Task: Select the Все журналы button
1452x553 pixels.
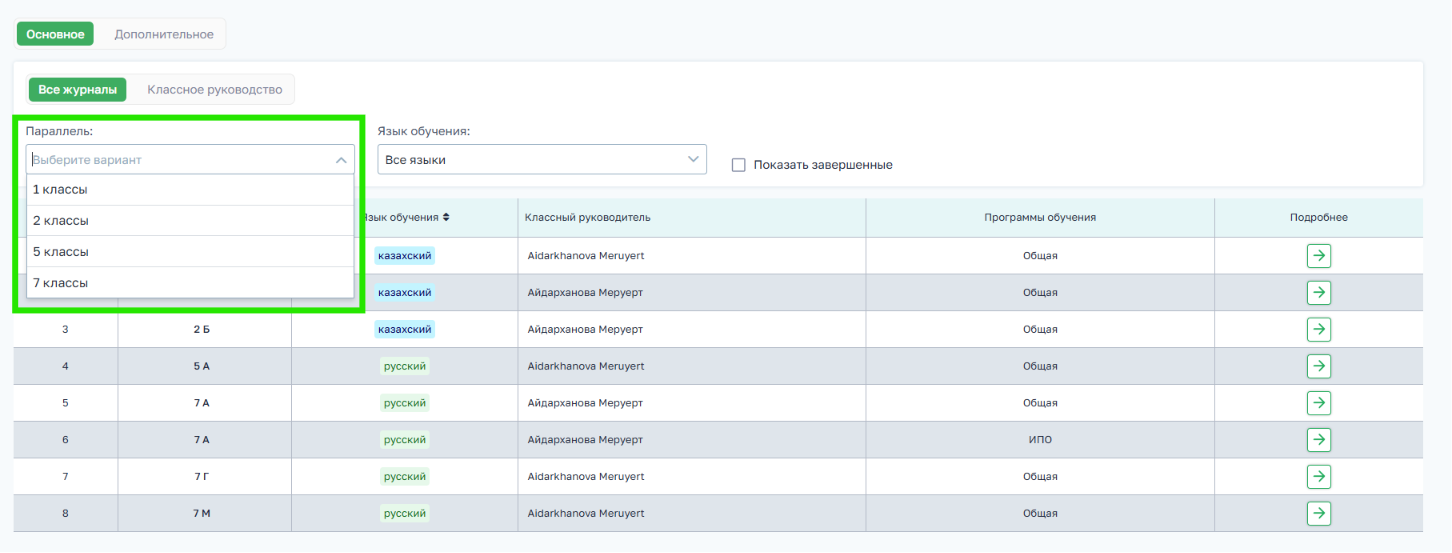Action: [x=78, y=90]
